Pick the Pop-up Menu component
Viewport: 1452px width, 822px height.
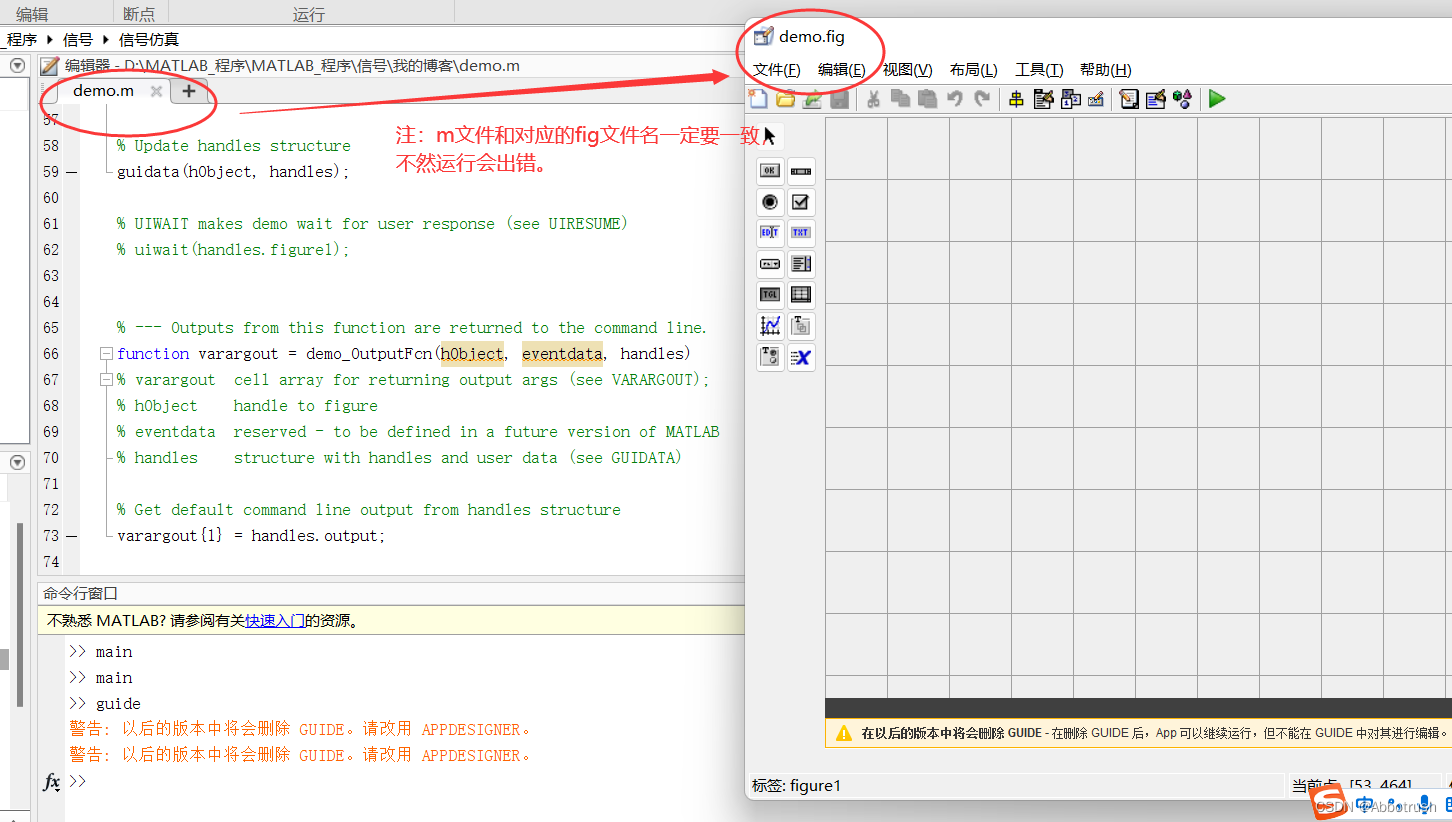770,264
